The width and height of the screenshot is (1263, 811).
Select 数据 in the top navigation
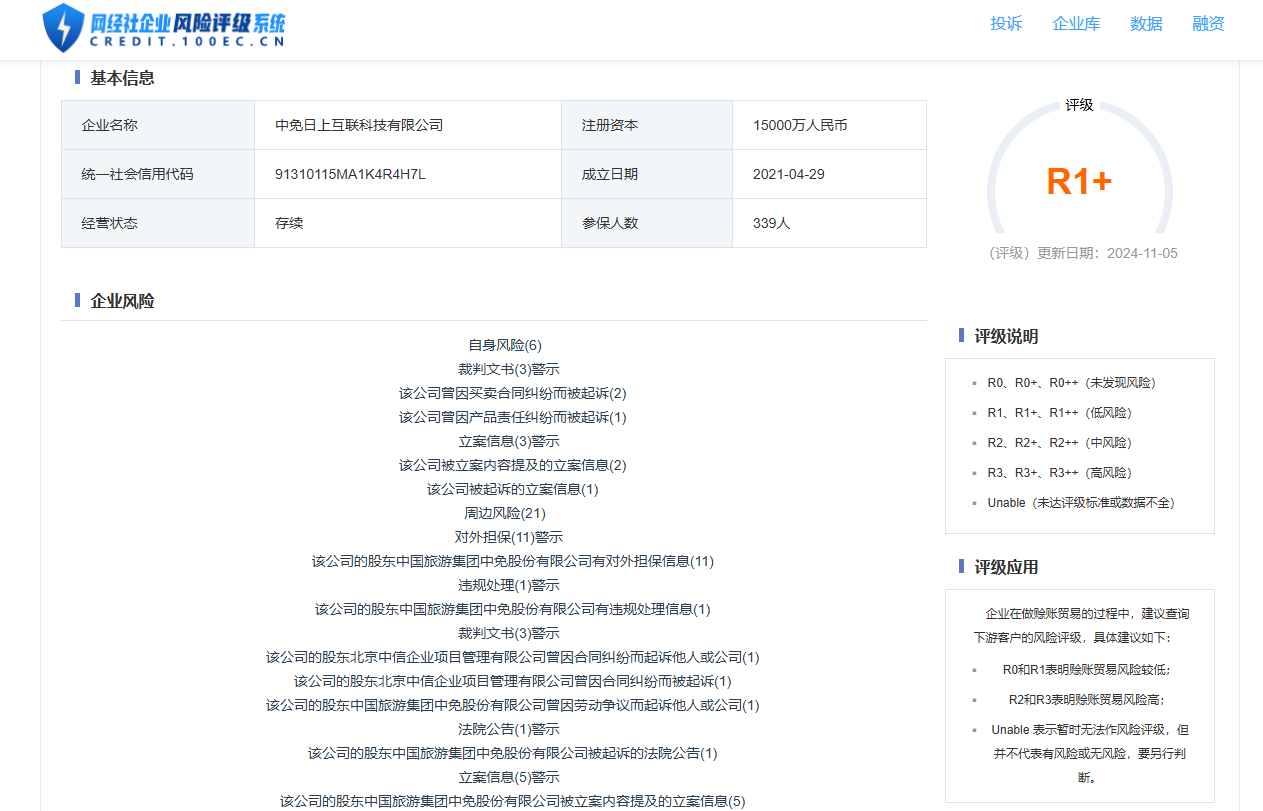coord(1146,24)
